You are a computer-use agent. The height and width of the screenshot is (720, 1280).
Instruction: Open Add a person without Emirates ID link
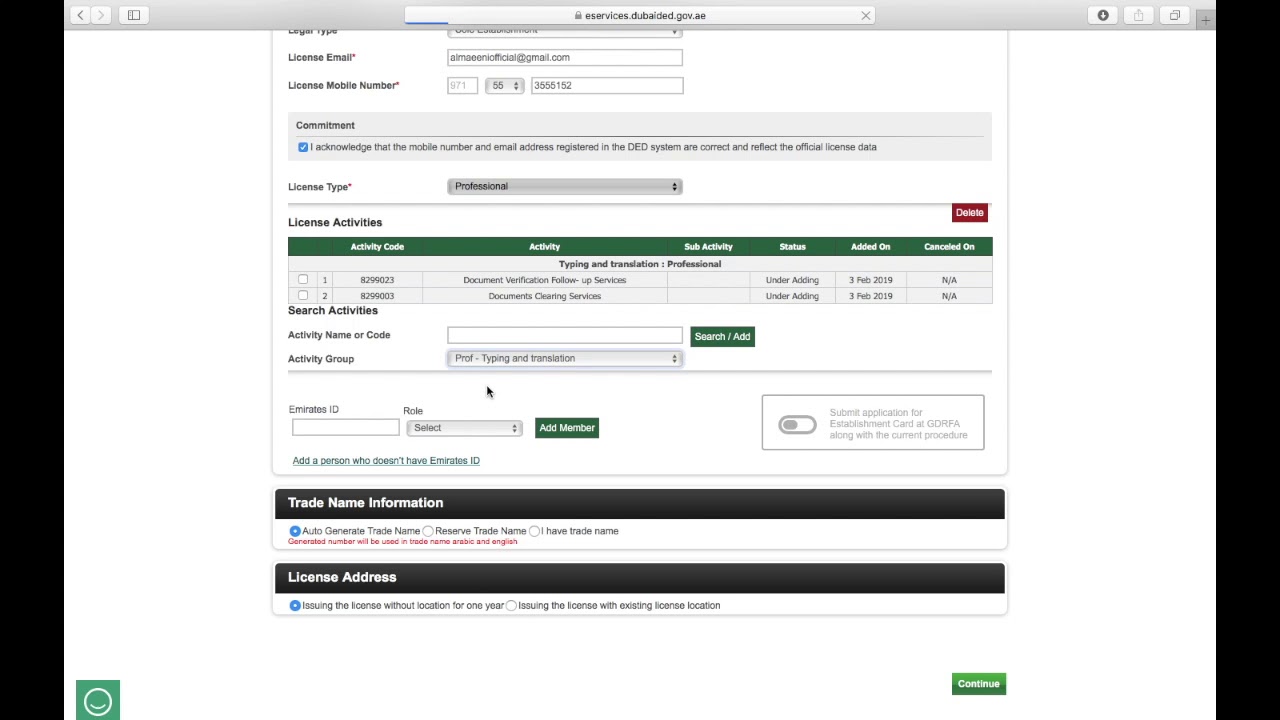pos(386,461)
